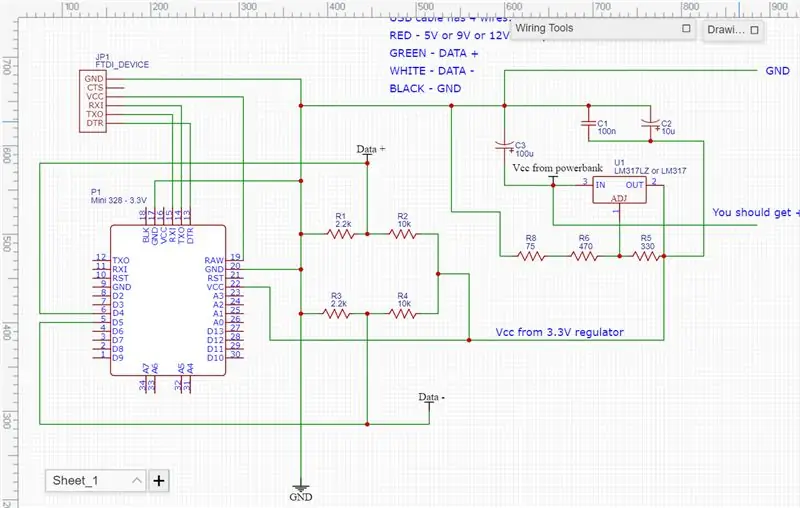Select resistor R5 330
This screenshot has width=800, height=508.
click(x=646, y=256)
